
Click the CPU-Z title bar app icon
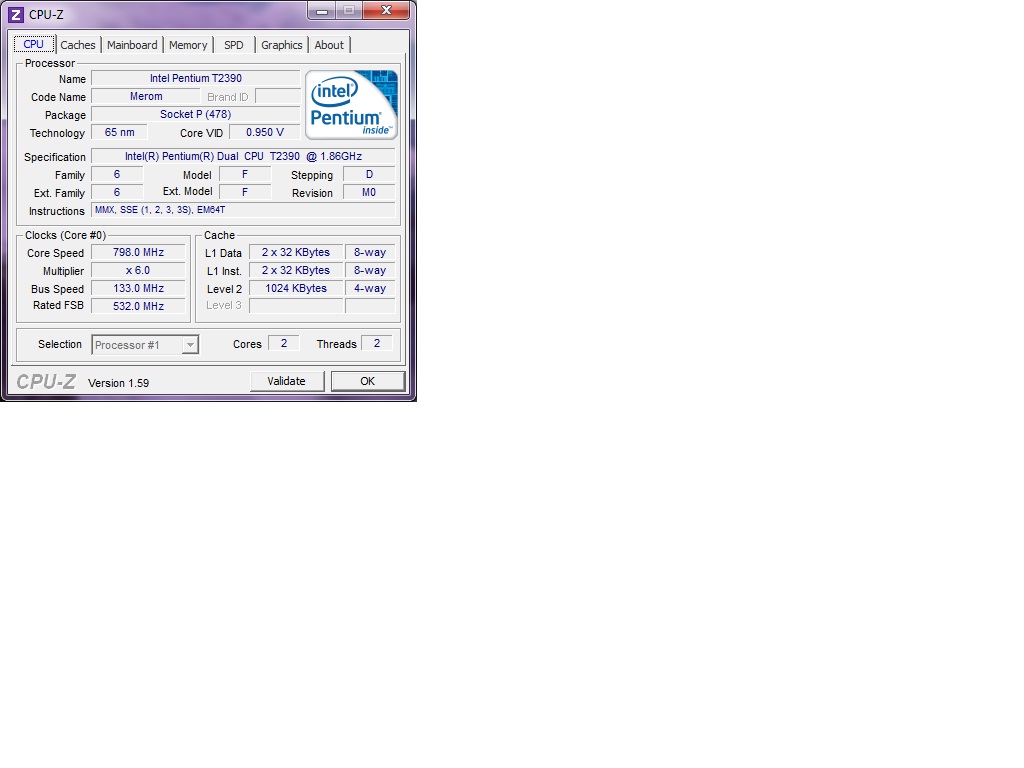[x=16, y=14]
